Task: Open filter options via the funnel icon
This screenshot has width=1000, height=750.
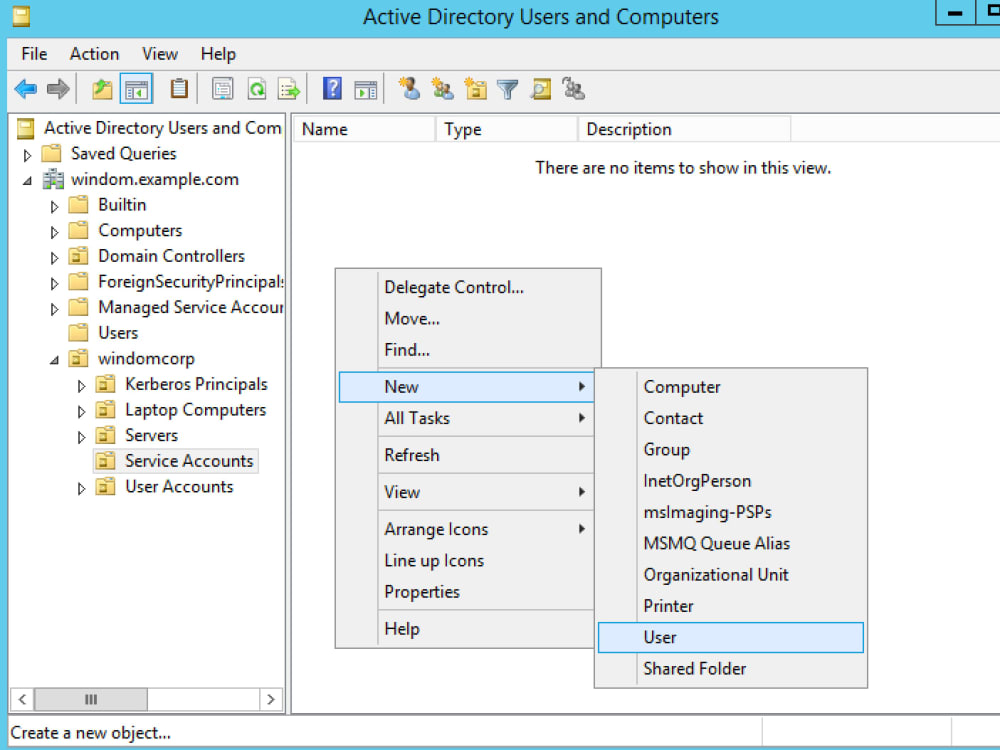Action: tap(508, 88)
